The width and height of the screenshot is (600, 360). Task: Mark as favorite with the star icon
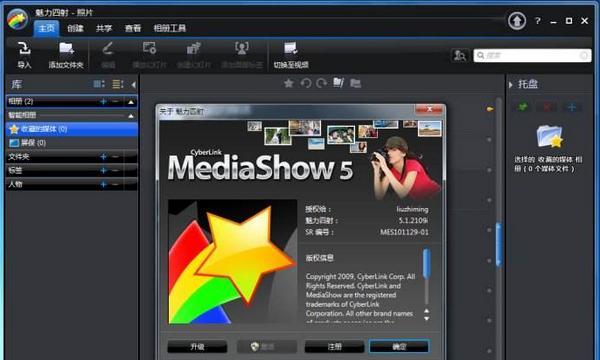[x=289, y=83]
